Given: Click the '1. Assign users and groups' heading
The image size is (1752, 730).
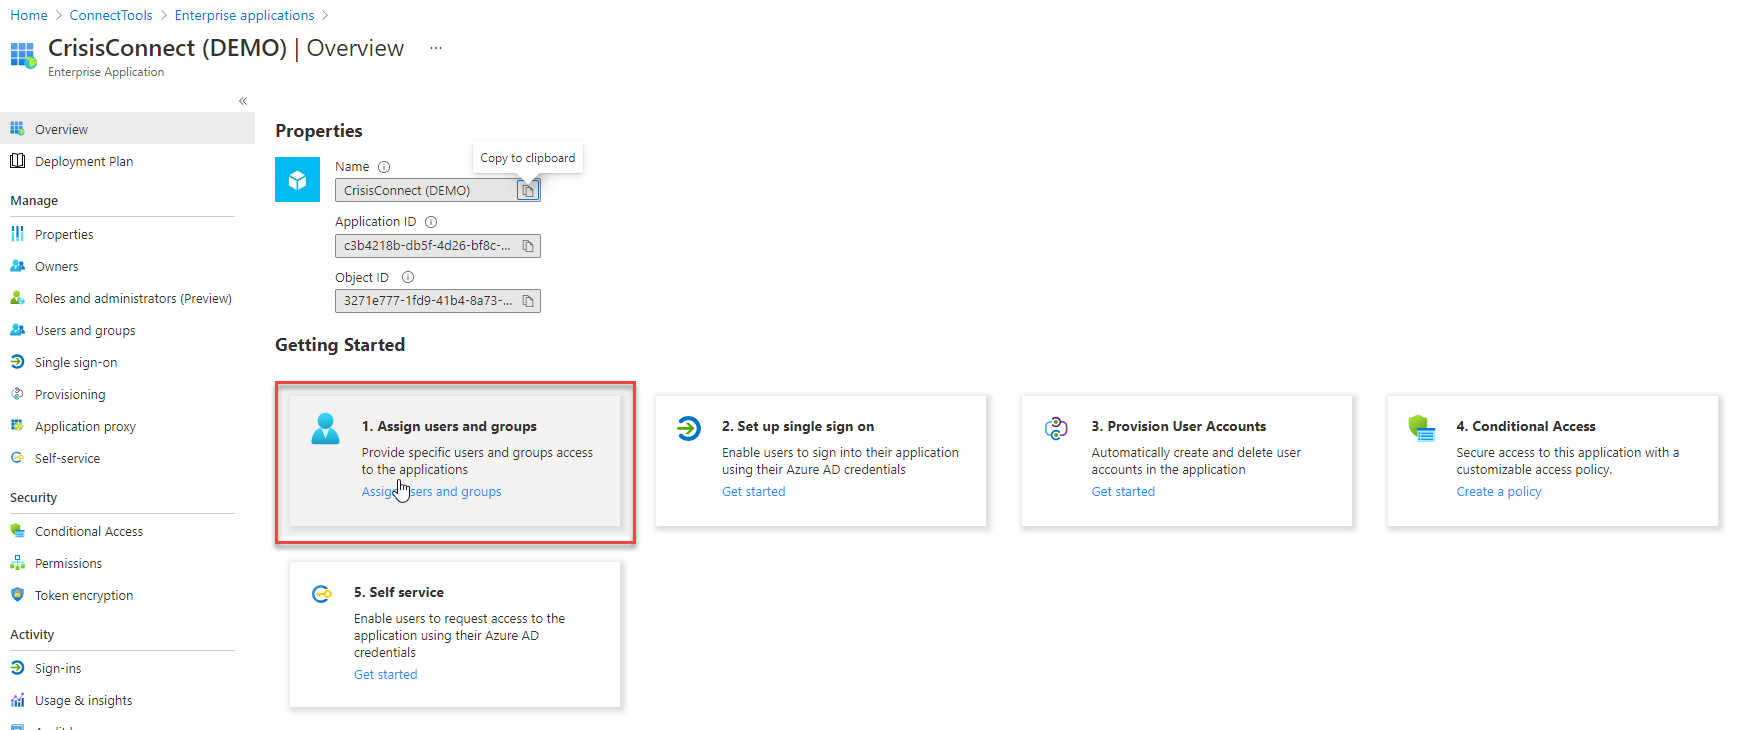Looking at the screenshot, I should pyautogui.click(x=449, y=426).
